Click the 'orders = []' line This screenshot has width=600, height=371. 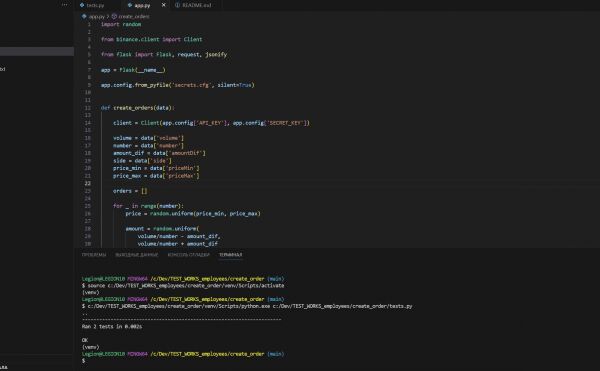(x=130, y=191)
